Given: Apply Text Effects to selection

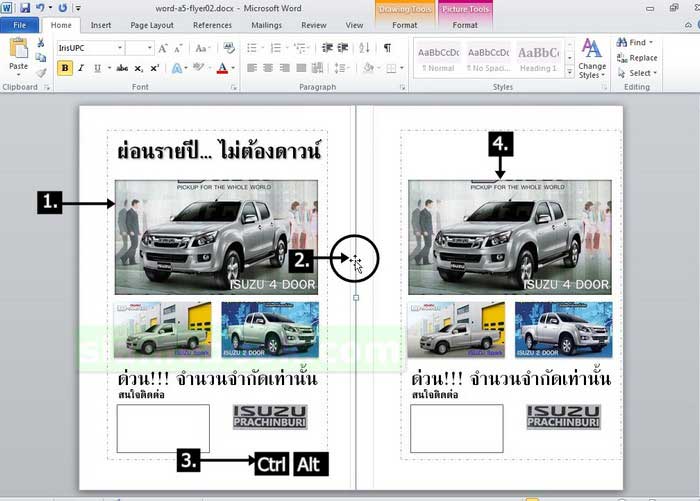Looking at the screenshot, I should (177, 68).
